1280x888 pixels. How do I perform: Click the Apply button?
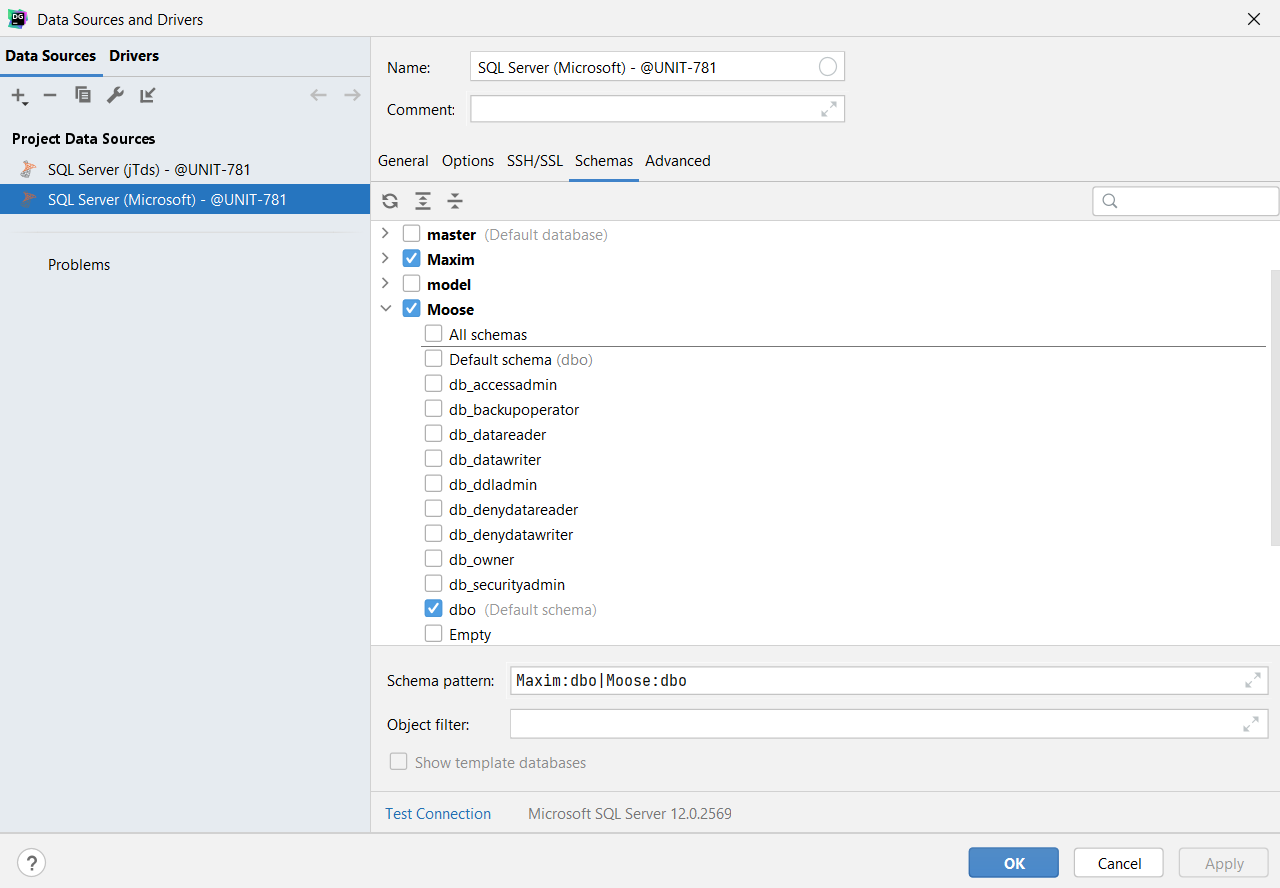click(x=1224, y=863)
